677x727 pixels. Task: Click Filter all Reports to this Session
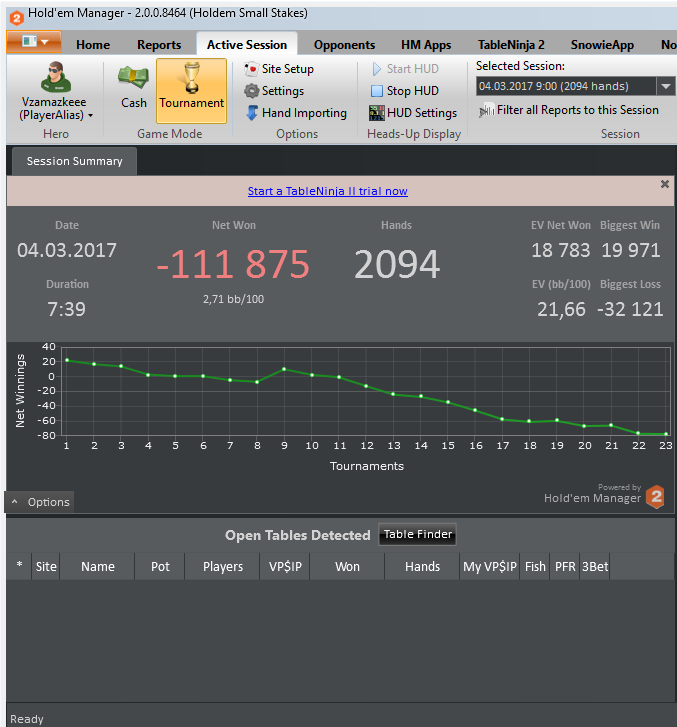coord(569,110)
